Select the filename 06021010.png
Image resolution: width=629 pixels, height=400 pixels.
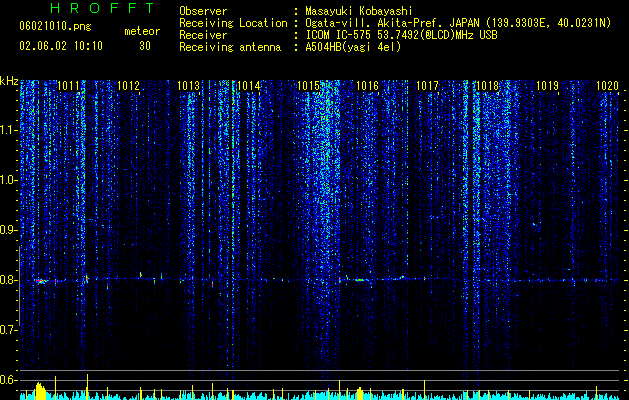click(55, 27)
